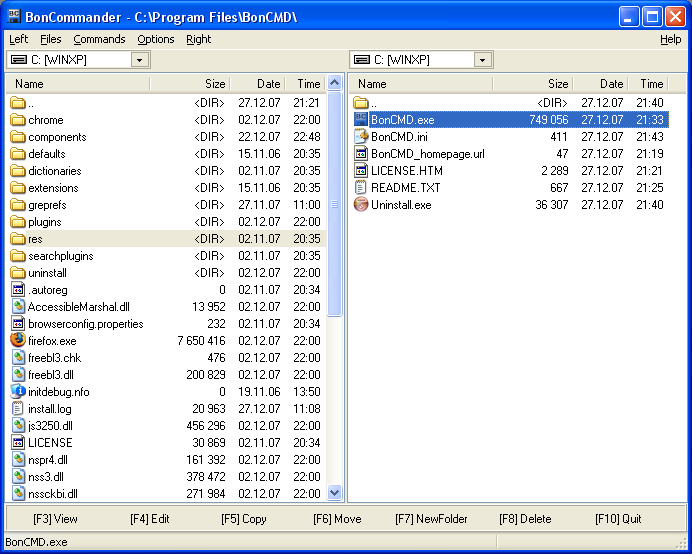
Task: Open the Files menu
Action: (51, 39)
